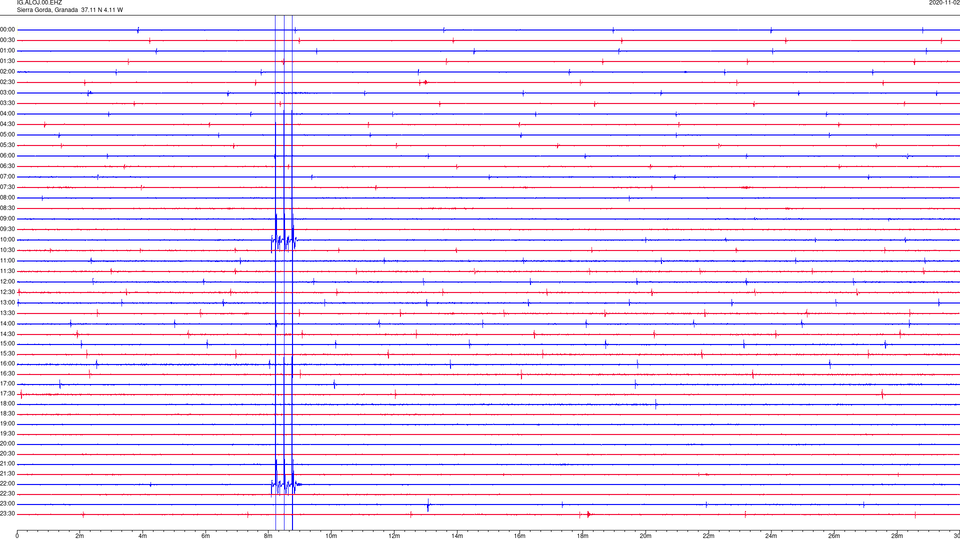The image size is (960, 540).
Task: Click the 18m tick label on time axis
Action: (x=583, y=536)
